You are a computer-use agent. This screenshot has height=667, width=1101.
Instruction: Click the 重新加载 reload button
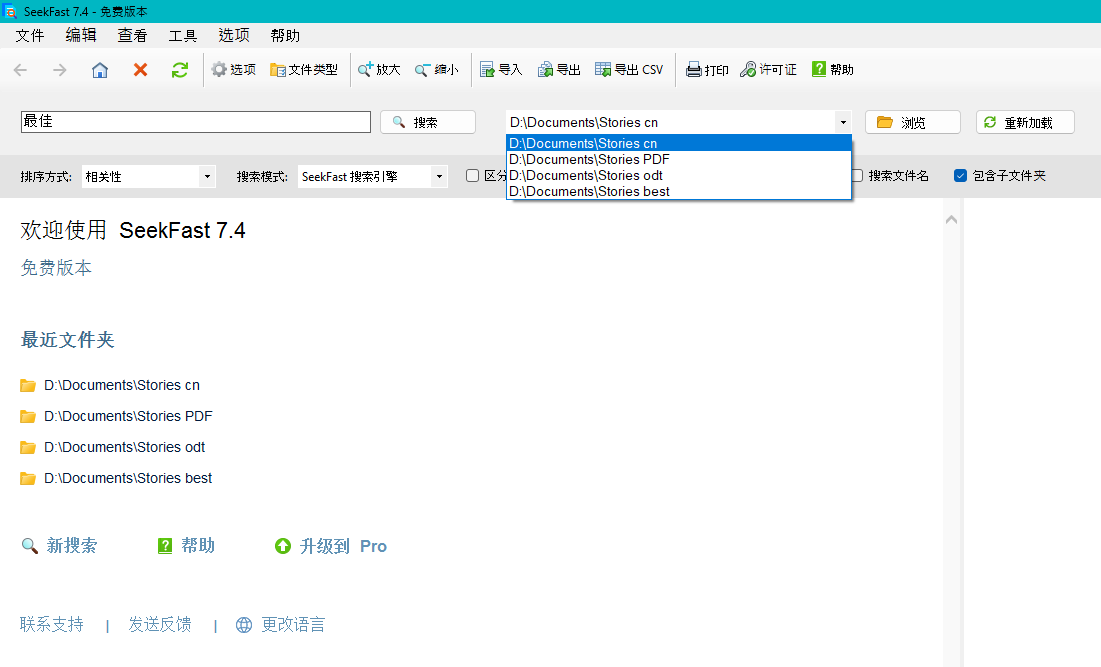(x=1025, y=122)
